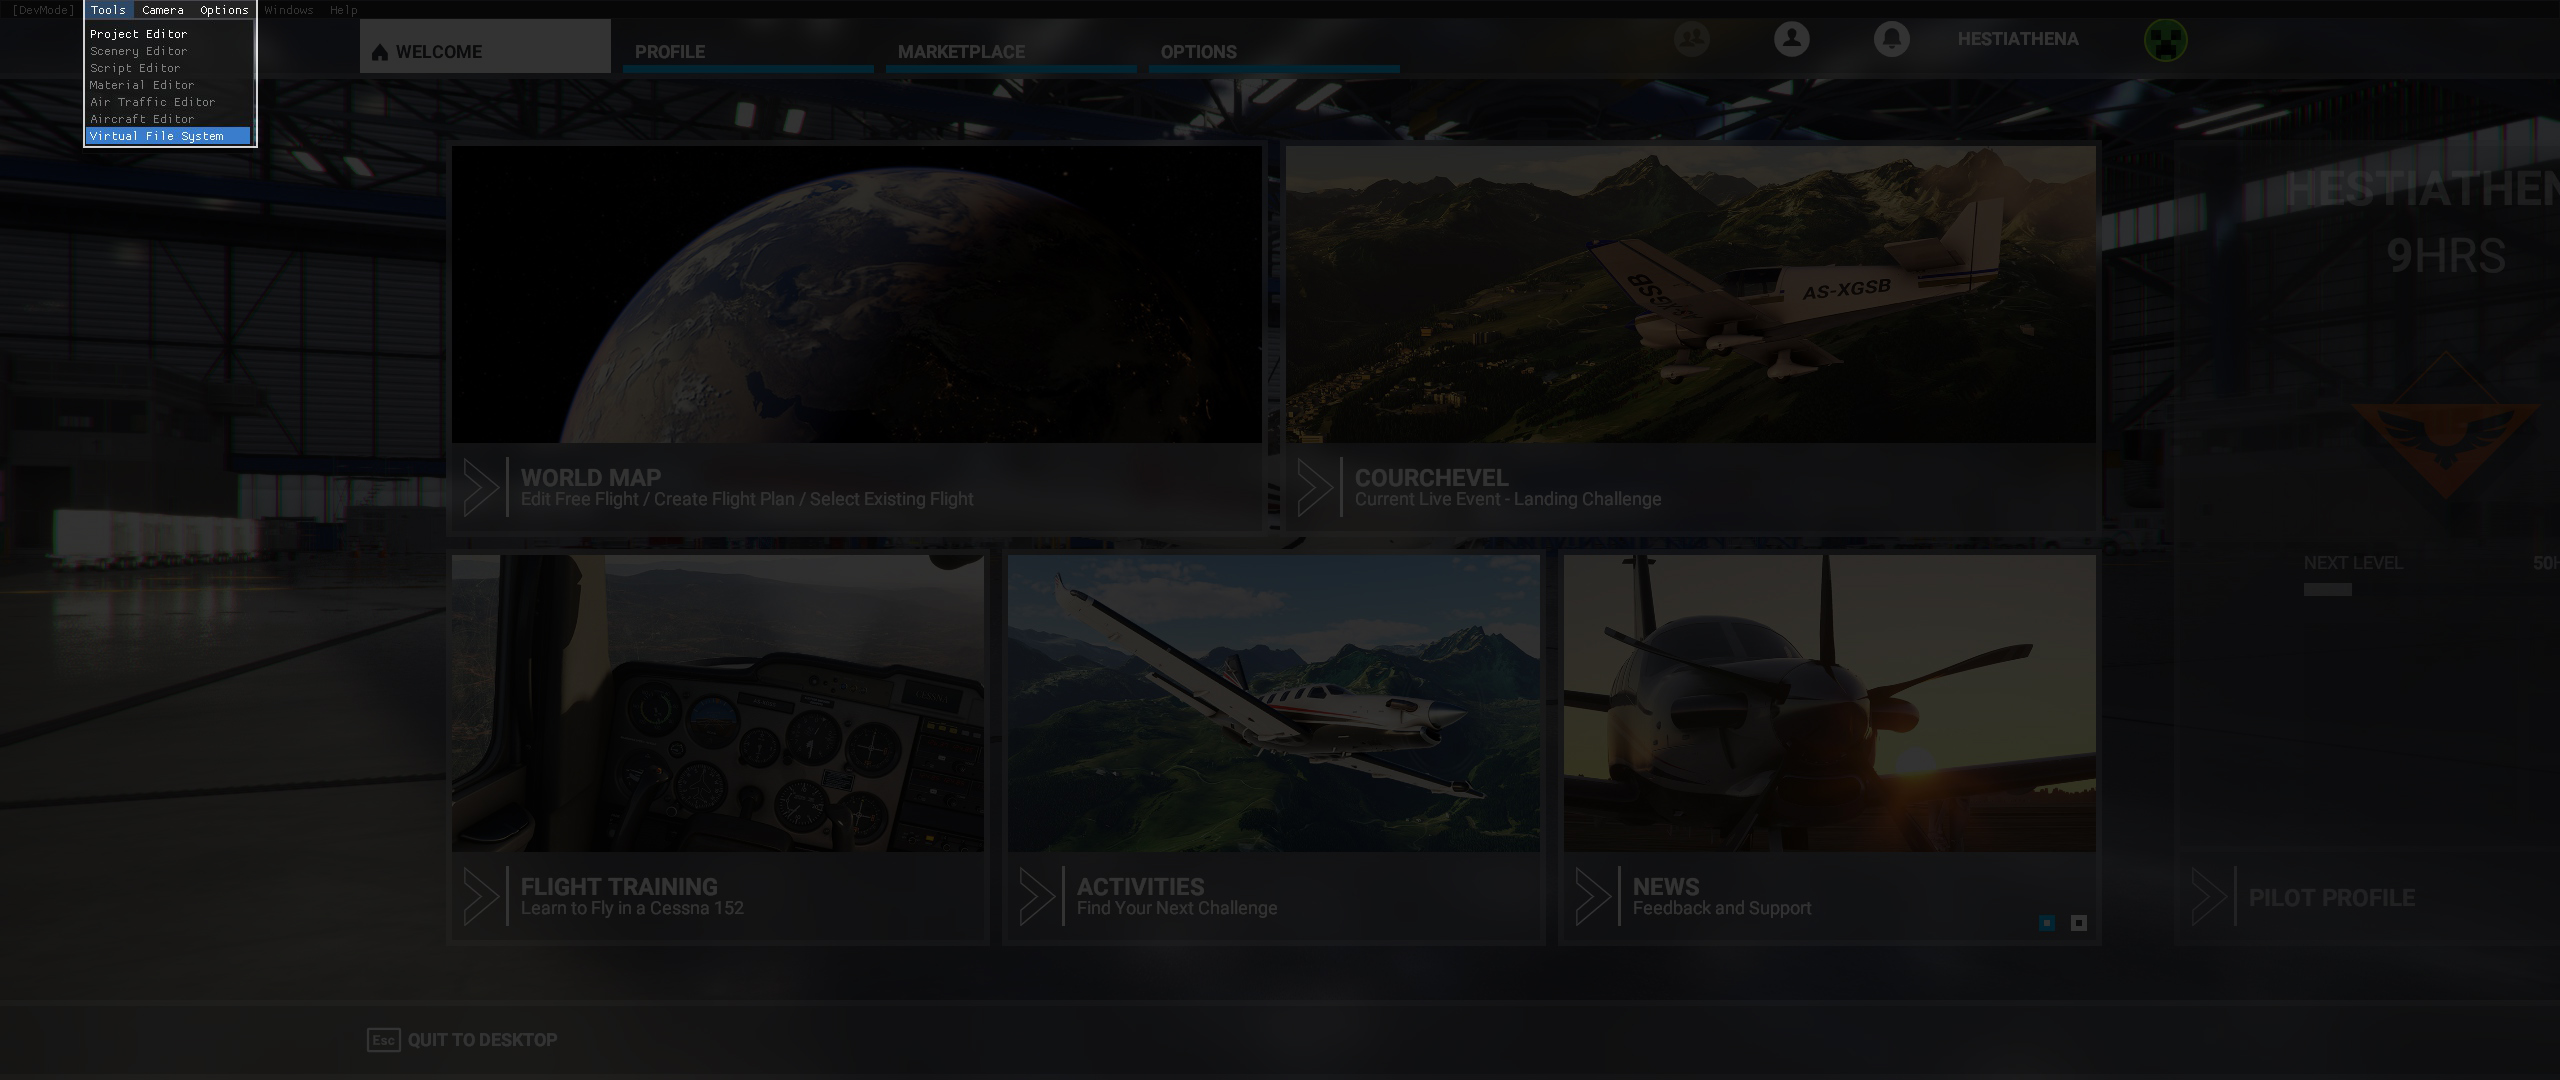2560x1080 pixels.
Task: Collapse the Tools dev menu
Action: 108,10
